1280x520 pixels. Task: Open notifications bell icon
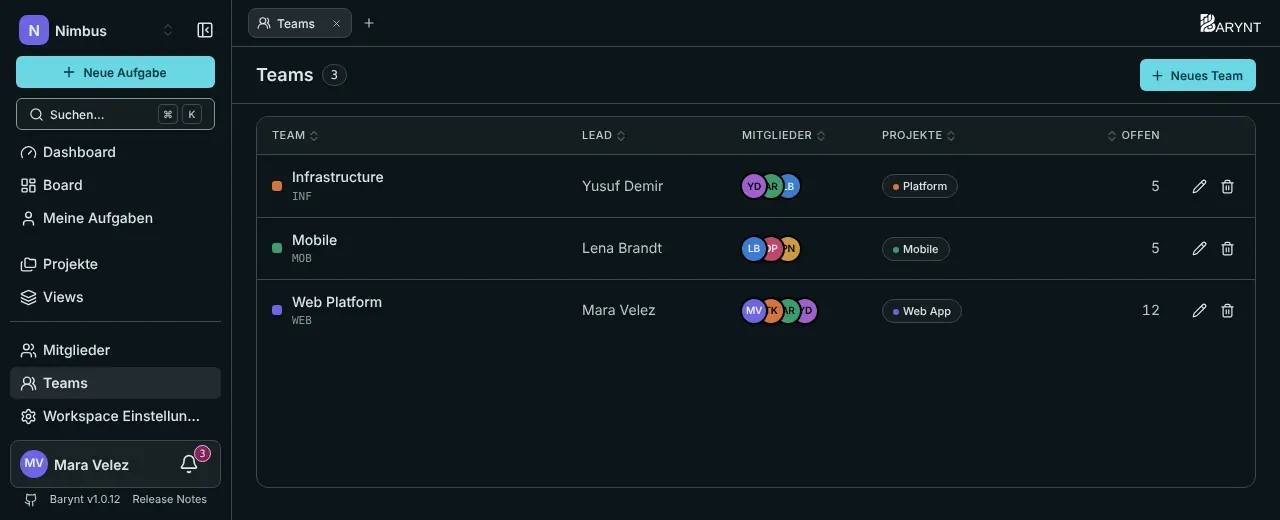(189, 464)
